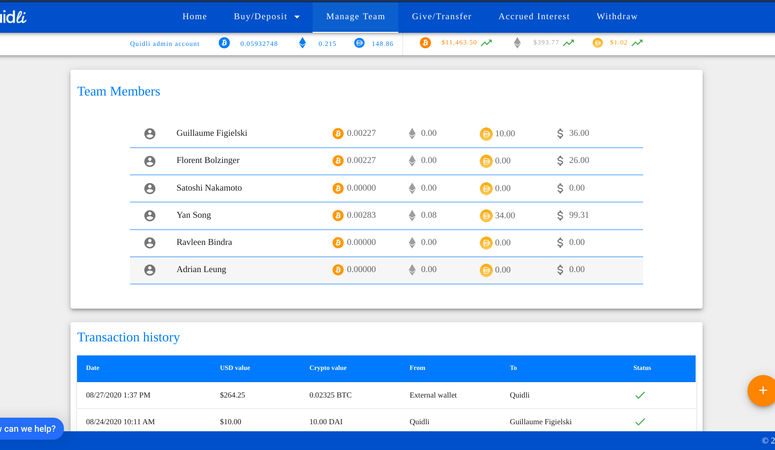
Task: Click Adrian Leung's Bitcoin icon
Action: click(x=338, y=270)
